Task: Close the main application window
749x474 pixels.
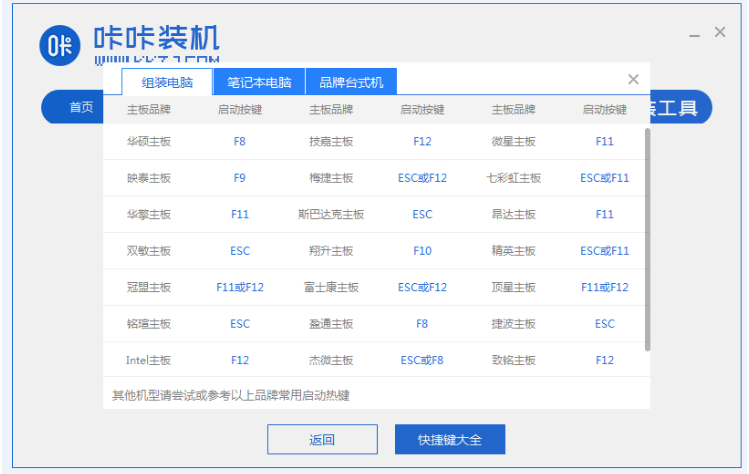Action: click(x=720, y=33)
